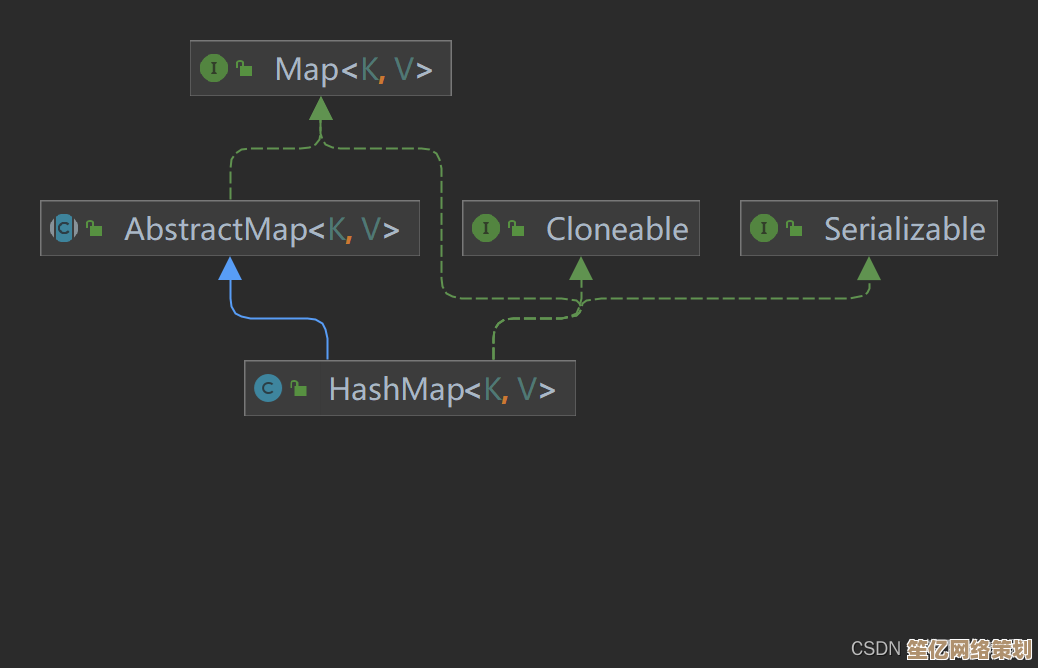Click the green arrowhead below Map node
1038x668 pixels.
(321, 108)
